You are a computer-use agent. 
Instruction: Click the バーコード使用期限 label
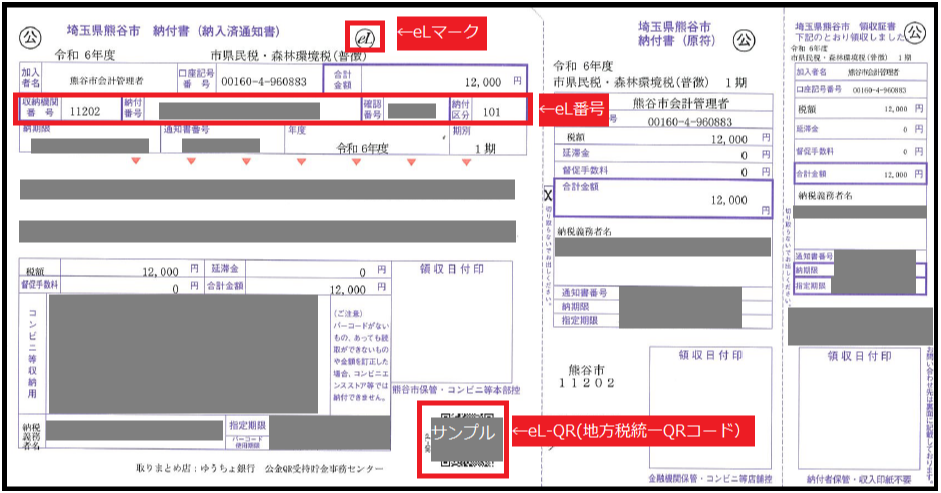pyautogui.click(x=246, y=442)
